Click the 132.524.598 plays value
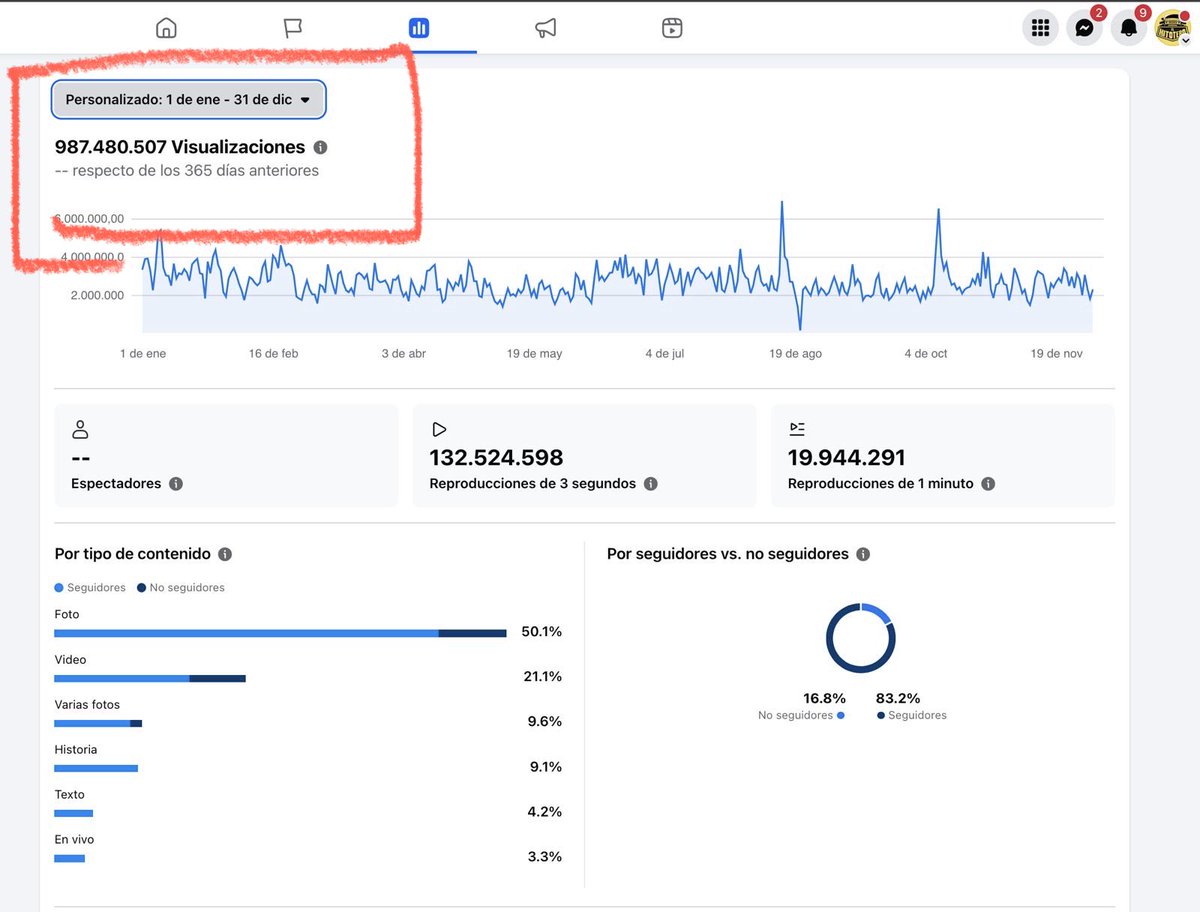The width and height of the screenshot is (1200, 912). click(497, 458)
